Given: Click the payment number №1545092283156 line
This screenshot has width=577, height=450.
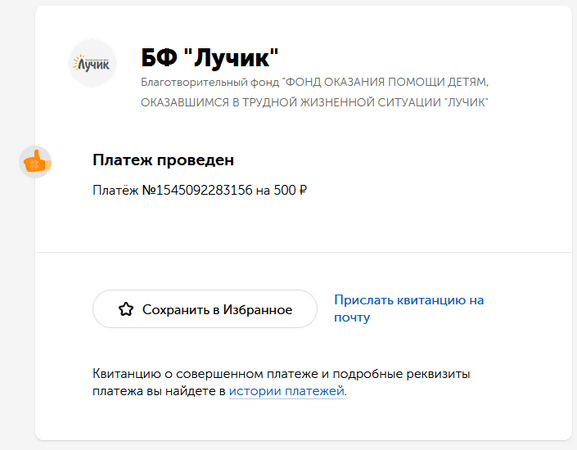Looking at the screenshot, I should click(x=200, y=190).
